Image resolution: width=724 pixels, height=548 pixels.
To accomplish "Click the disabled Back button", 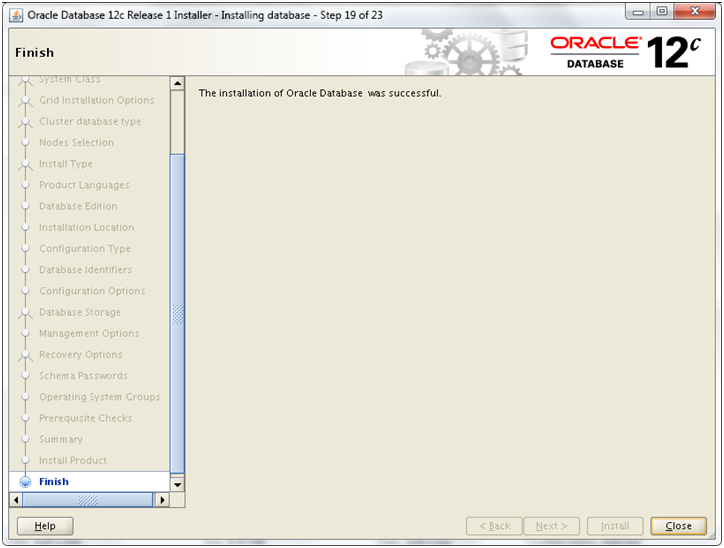I will 494,526.
